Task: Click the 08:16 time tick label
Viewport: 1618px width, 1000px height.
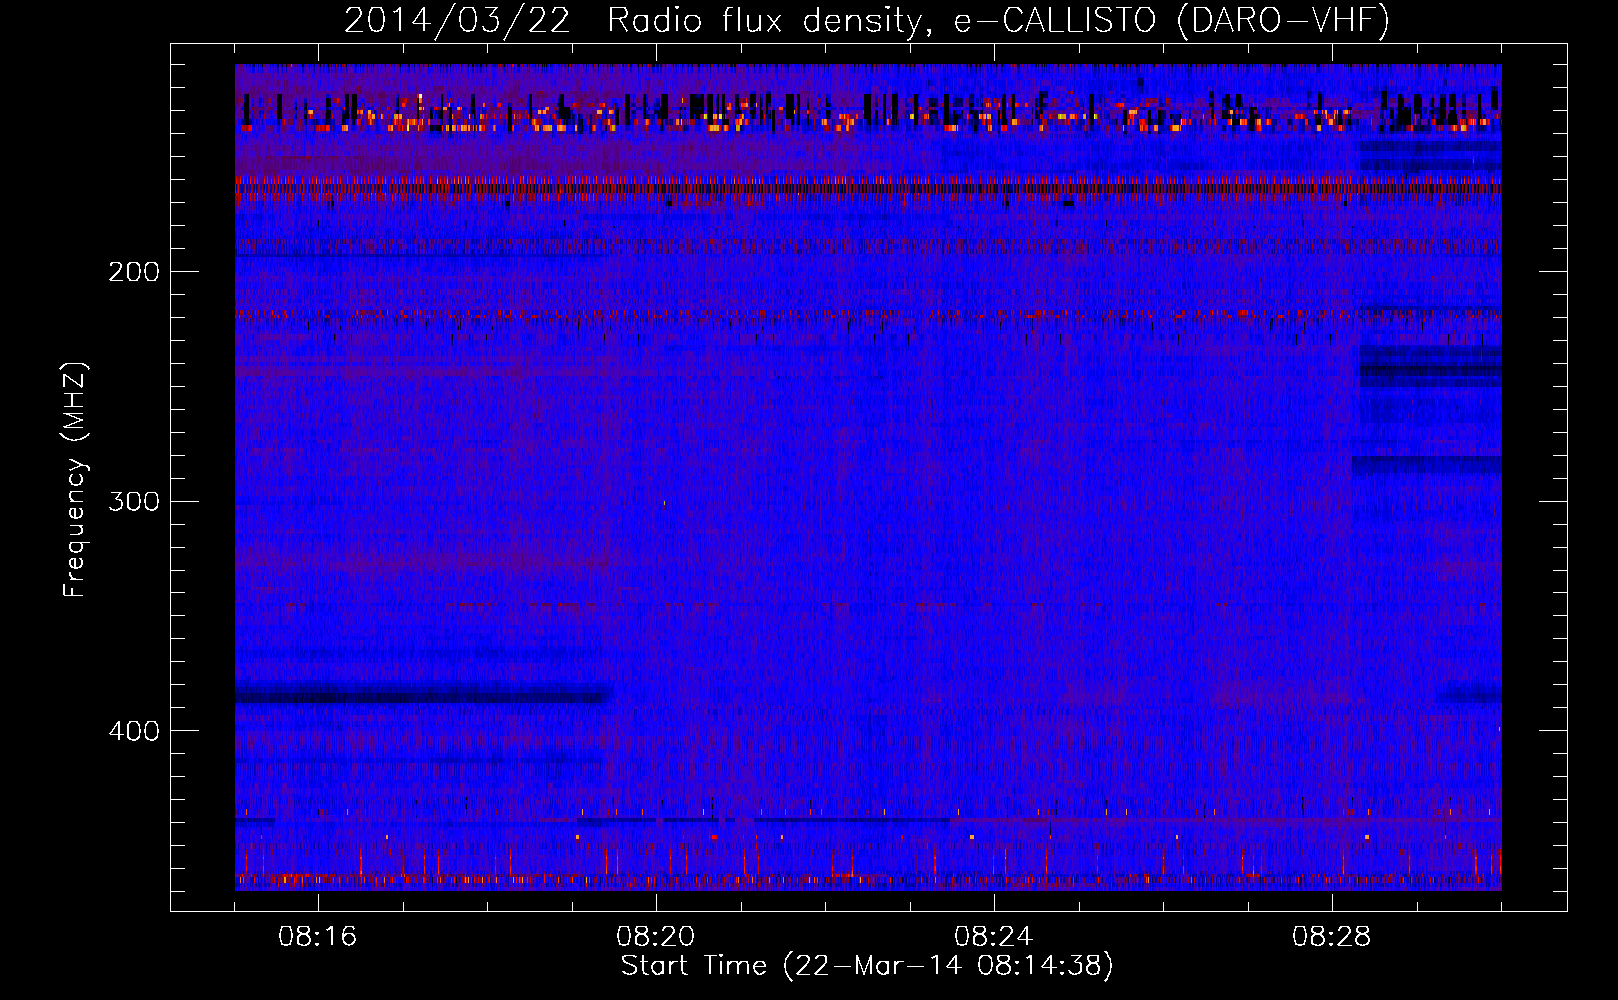Action: pos(318,937)
